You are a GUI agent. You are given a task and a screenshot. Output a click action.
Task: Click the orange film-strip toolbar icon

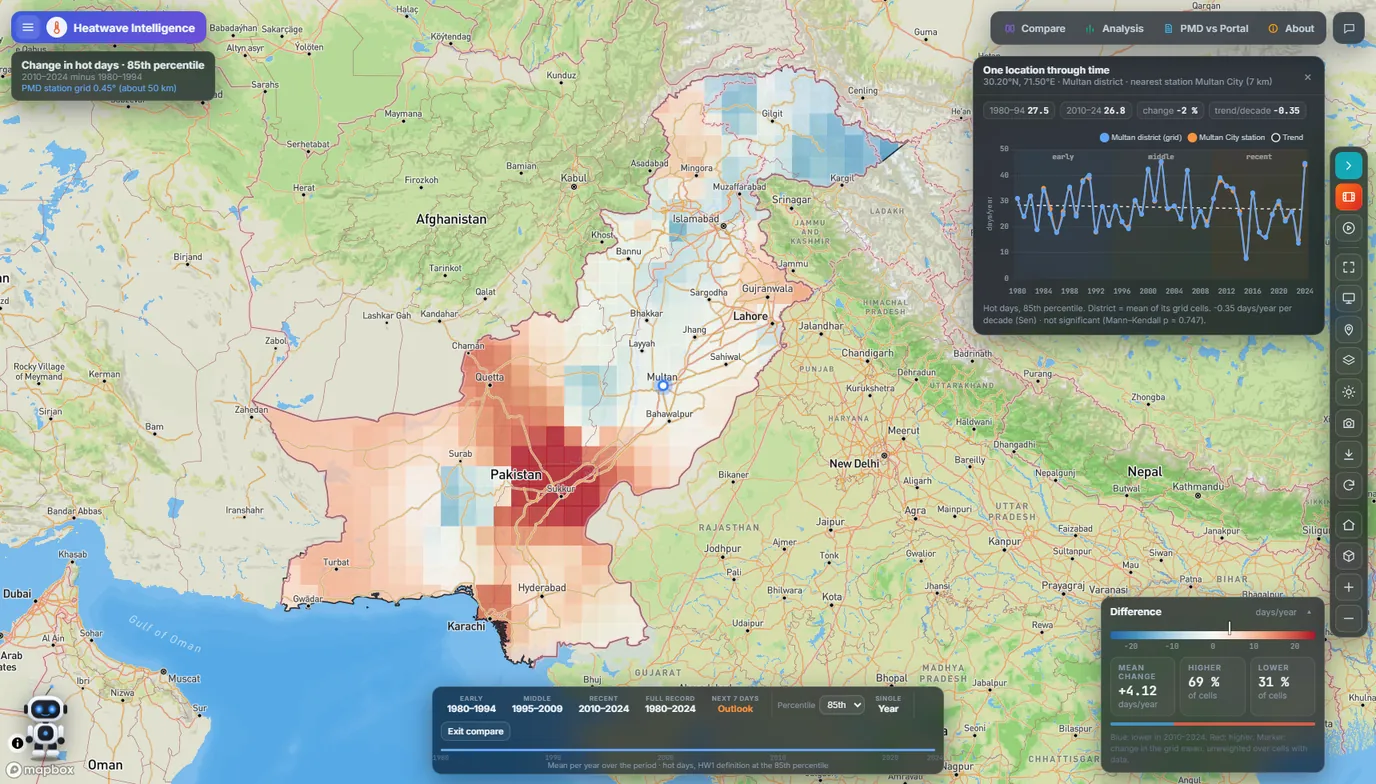(1349, 197)
